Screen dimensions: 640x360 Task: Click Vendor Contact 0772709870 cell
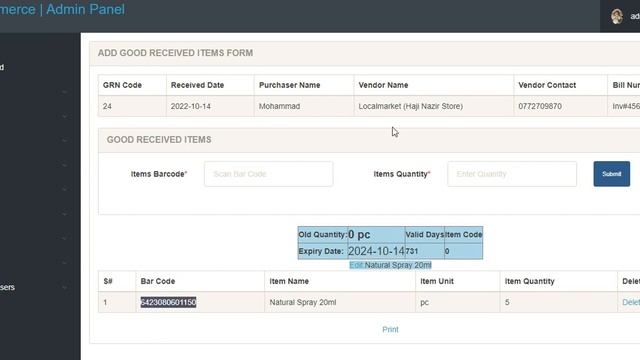coord(560,106)
